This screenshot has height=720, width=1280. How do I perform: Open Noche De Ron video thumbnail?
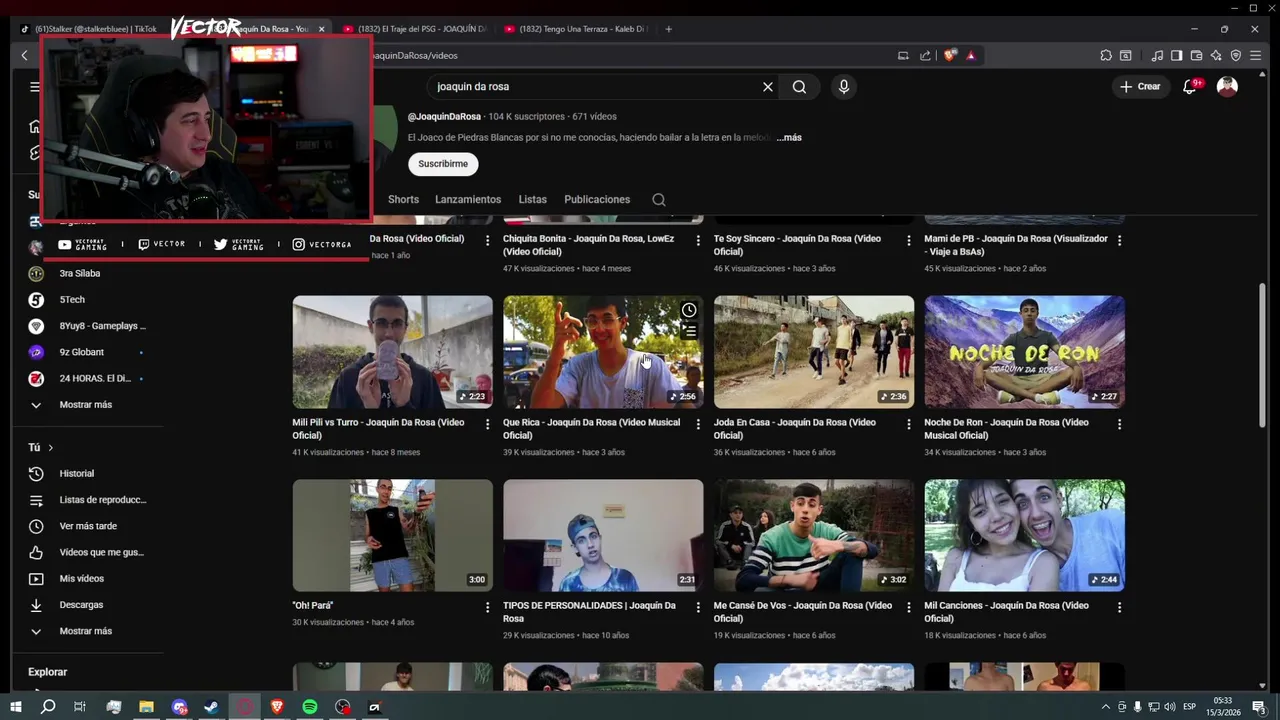pos(1024,352)
